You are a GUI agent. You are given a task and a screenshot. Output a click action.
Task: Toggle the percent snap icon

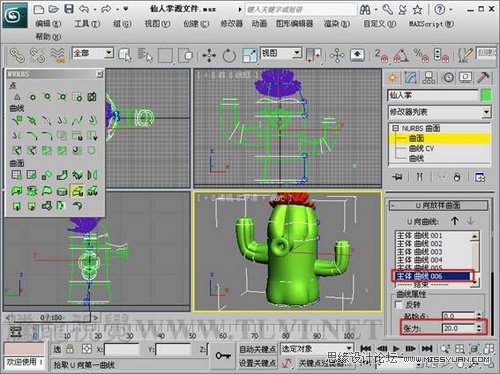tap(421, 55)
